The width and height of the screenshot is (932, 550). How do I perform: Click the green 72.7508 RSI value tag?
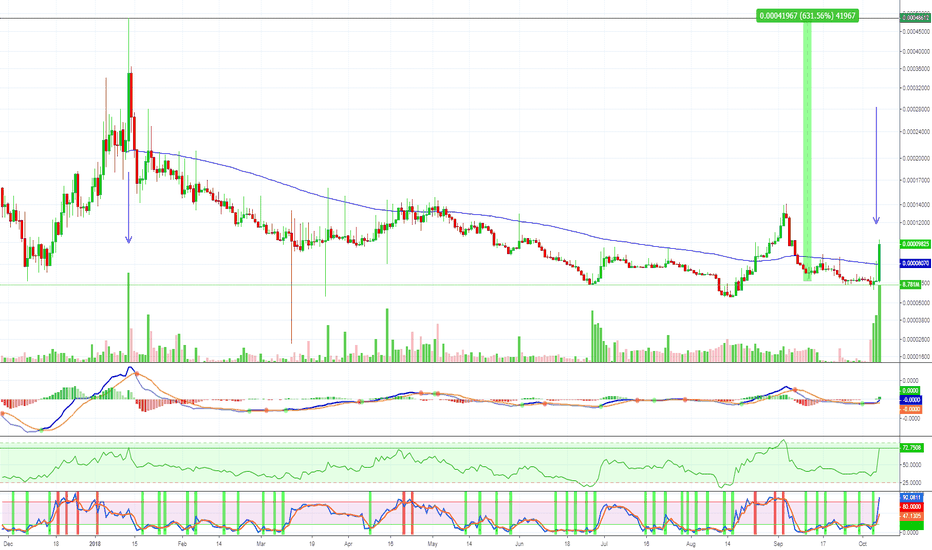point(912,448)
